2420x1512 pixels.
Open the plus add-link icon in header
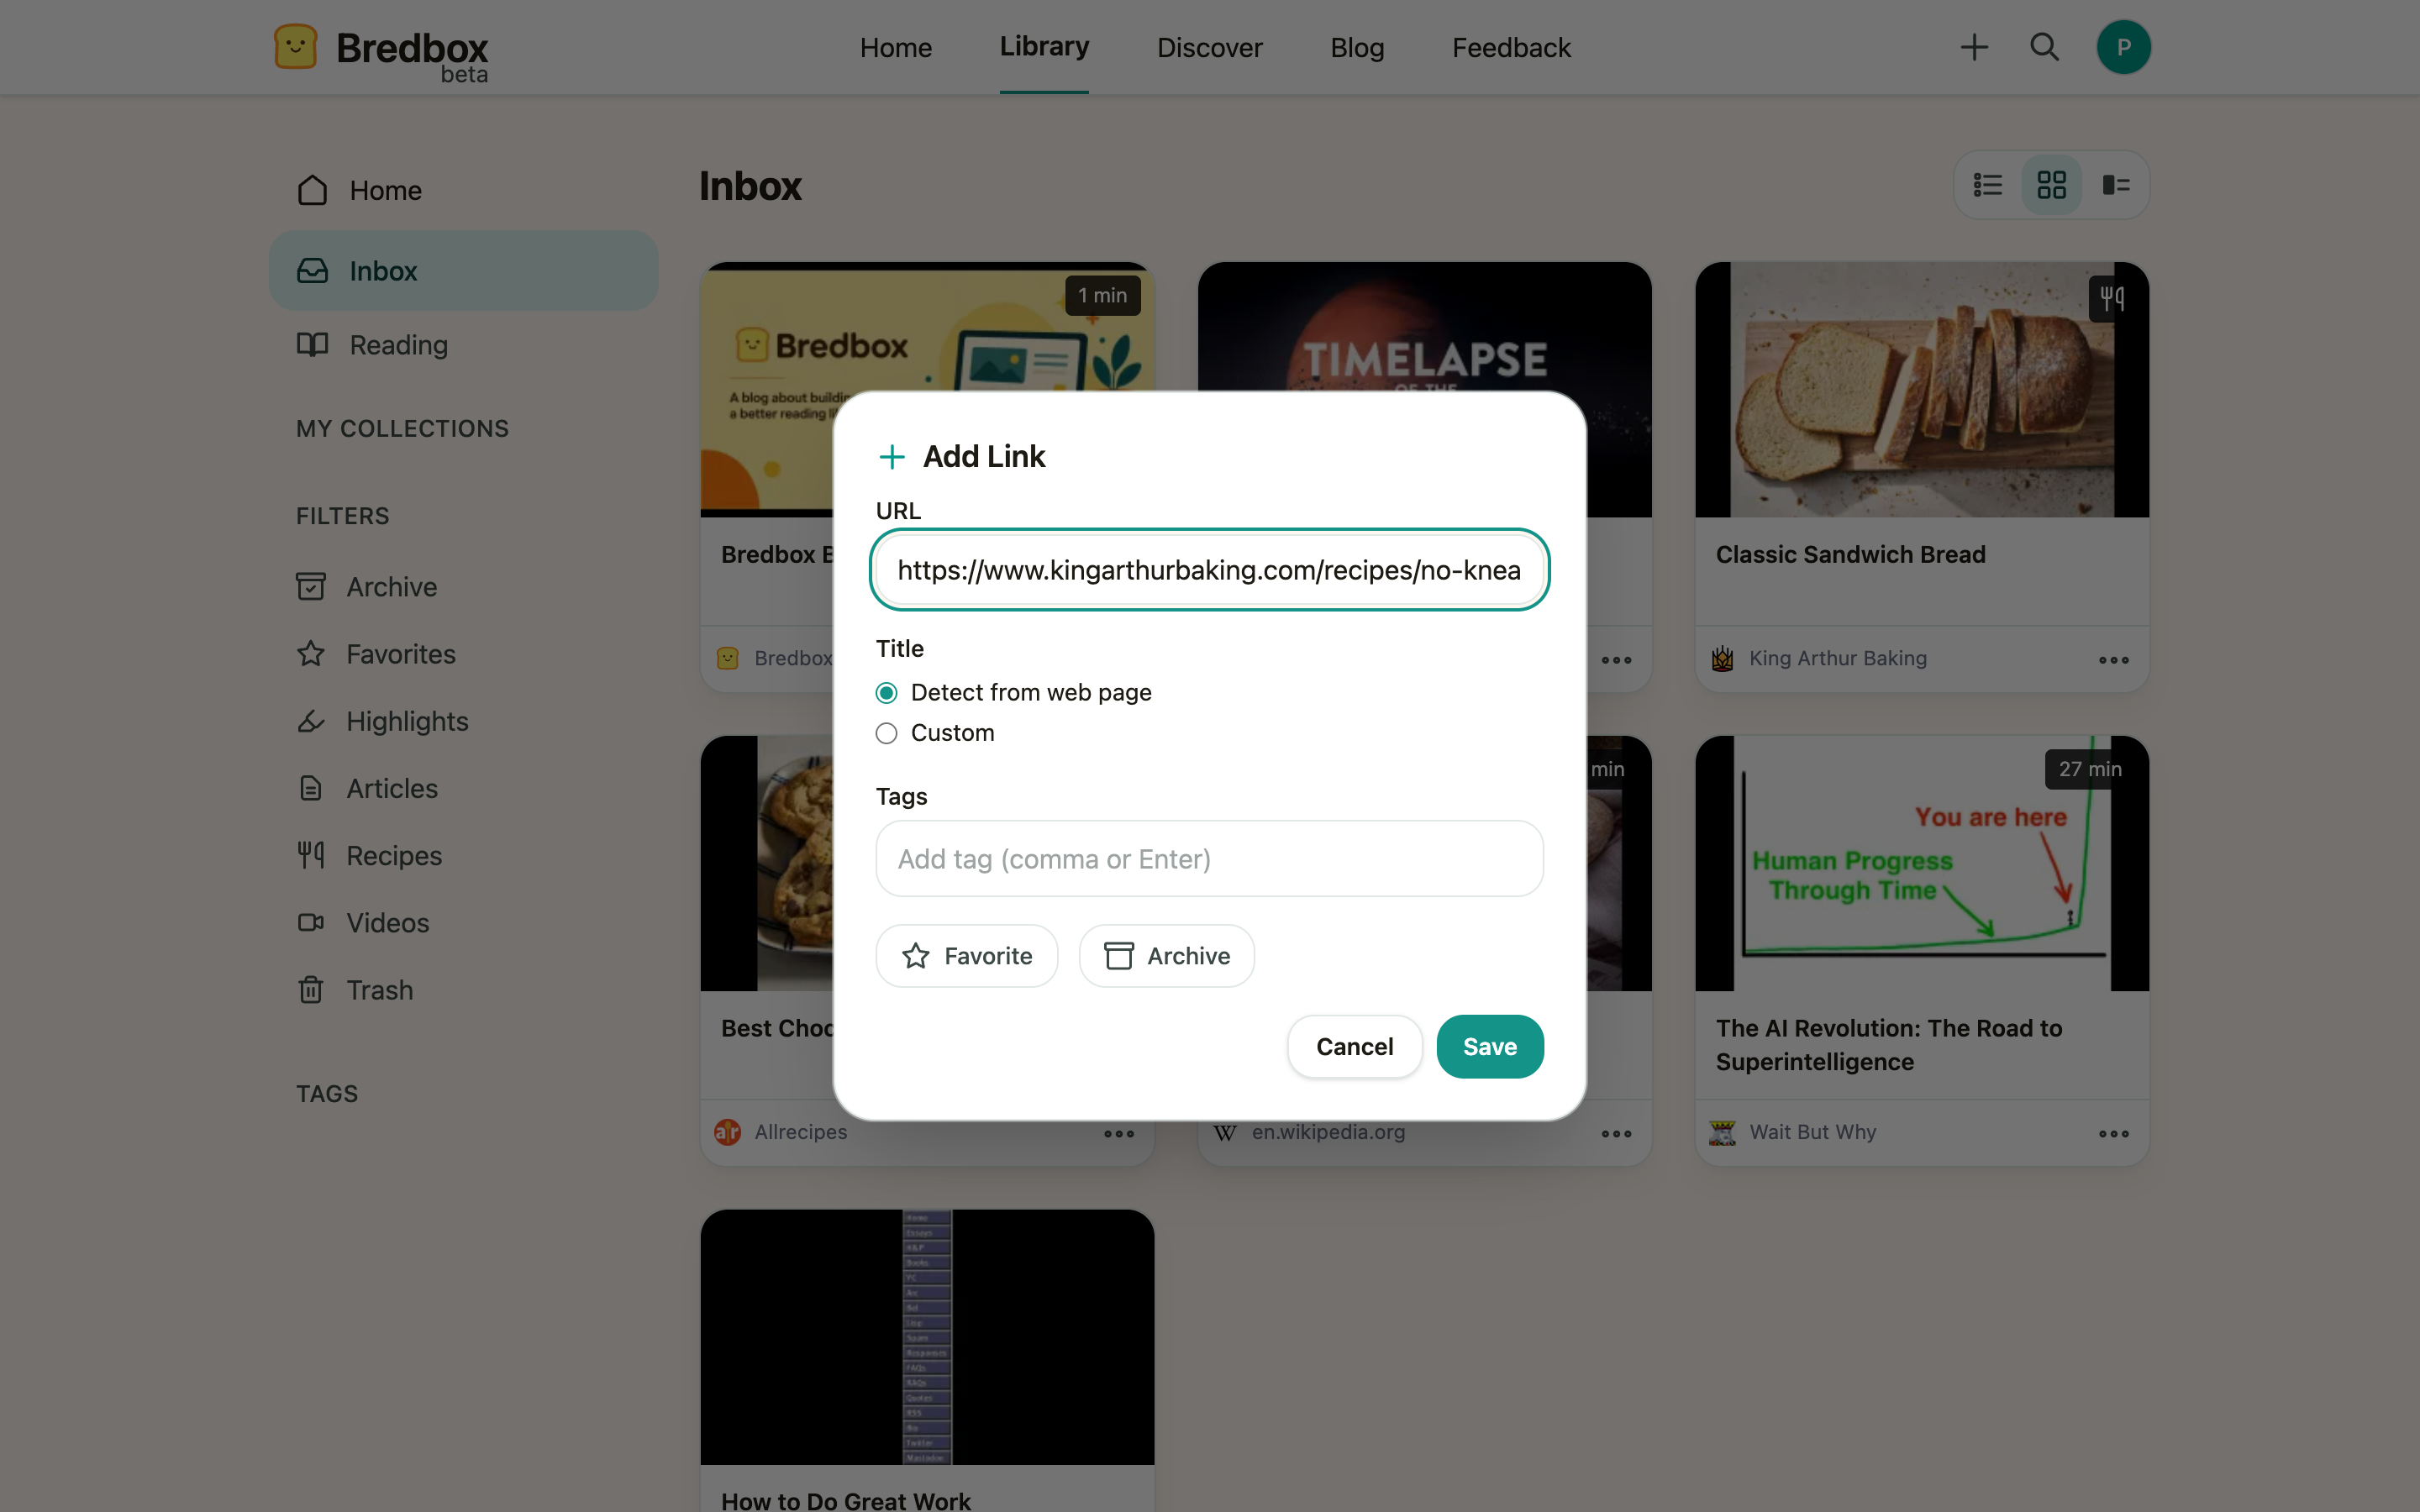coord(1973,47)
